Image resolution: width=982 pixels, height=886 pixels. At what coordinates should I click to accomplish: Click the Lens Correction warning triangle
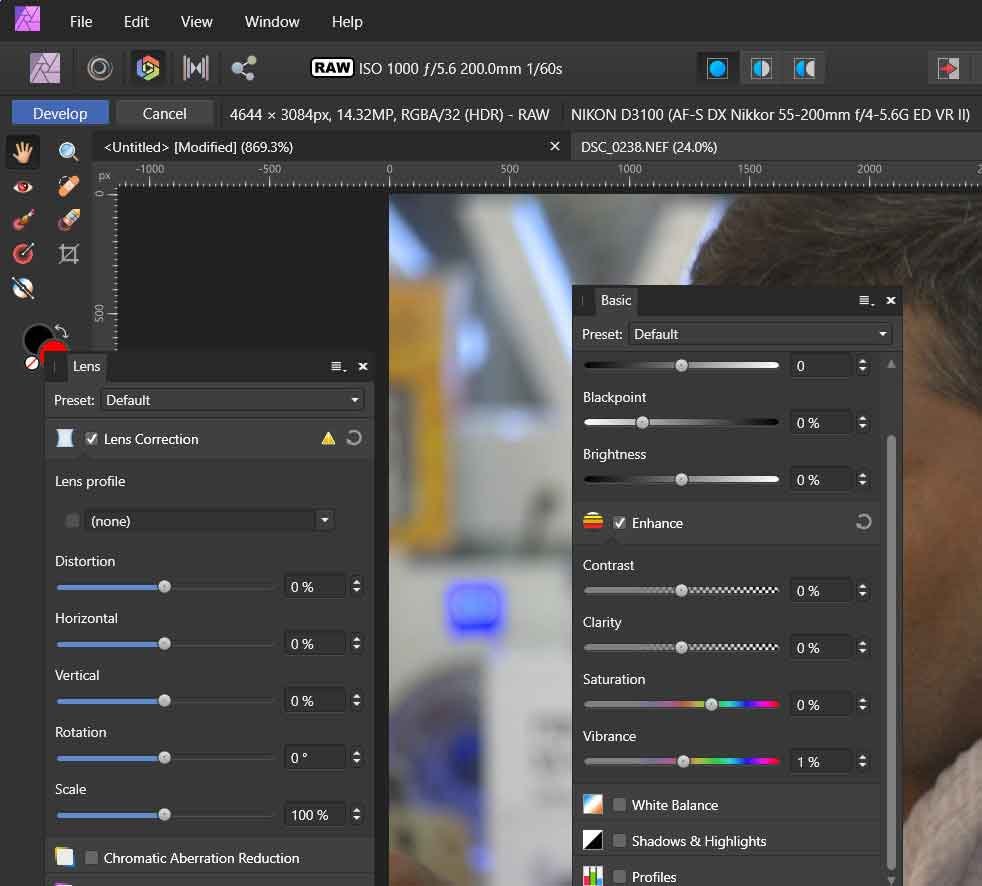click(328, 438)
